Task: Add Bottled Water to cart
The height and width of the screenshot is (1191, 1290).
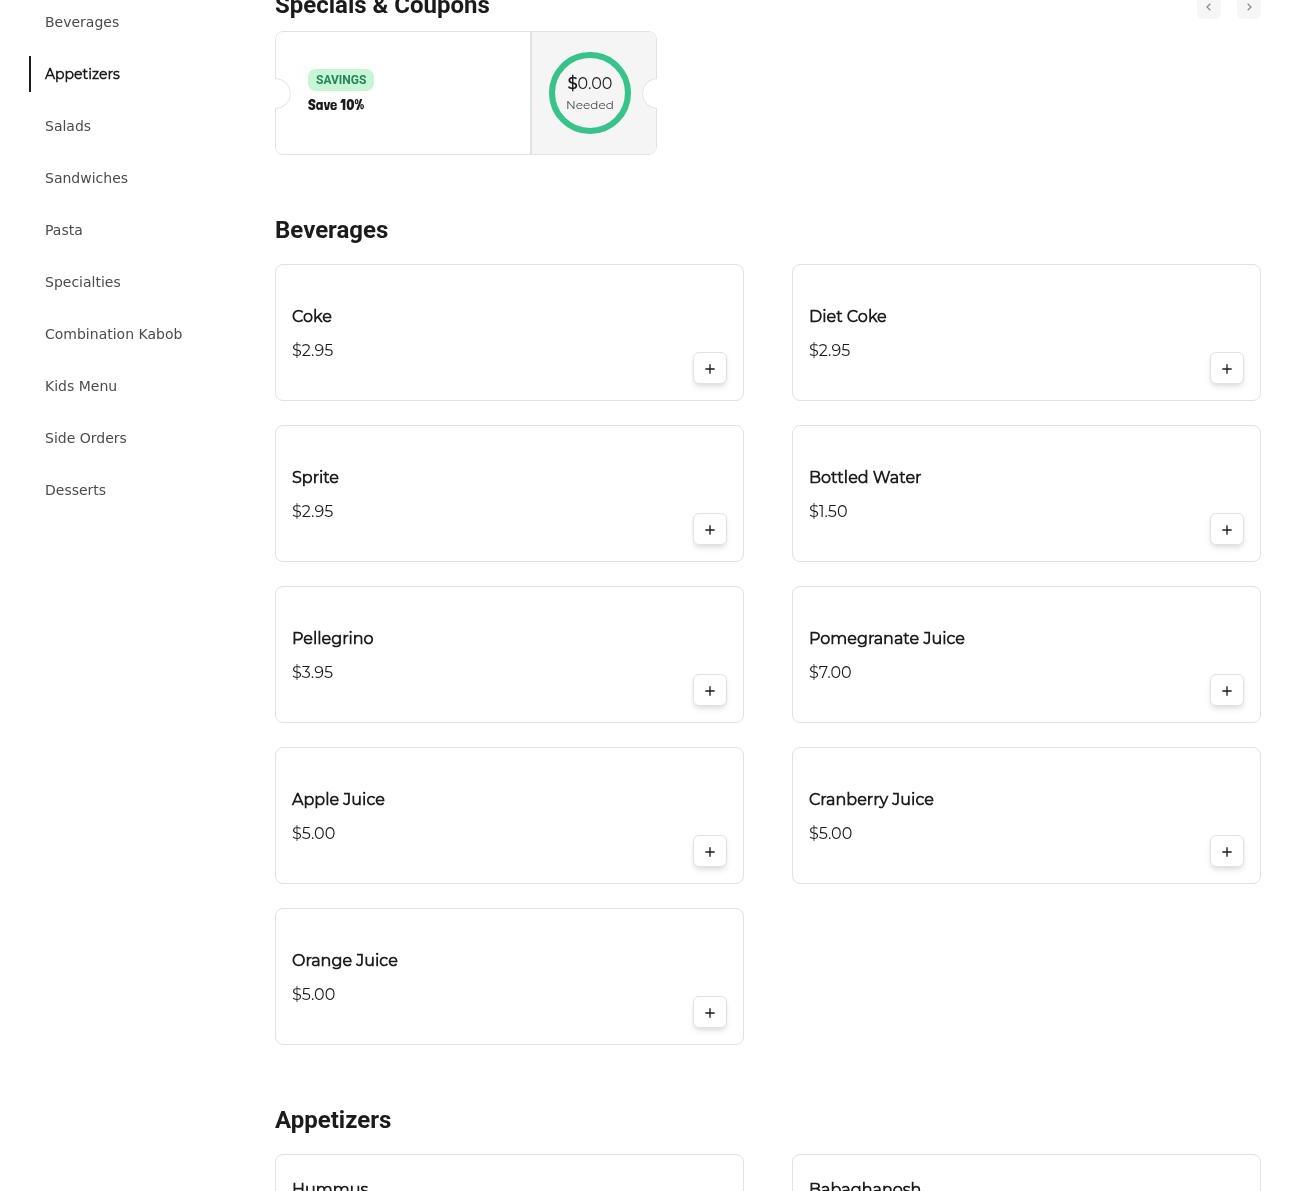Action: click(1226, 530)
